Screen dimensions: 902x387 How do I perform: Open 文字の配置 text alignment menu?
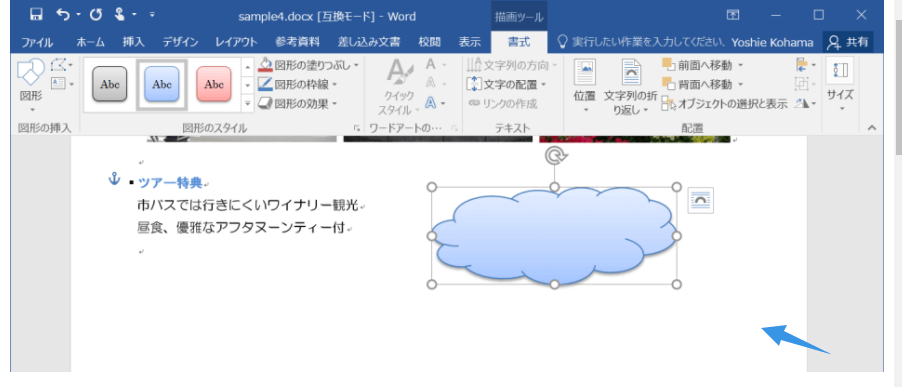[x=506, y=85]
